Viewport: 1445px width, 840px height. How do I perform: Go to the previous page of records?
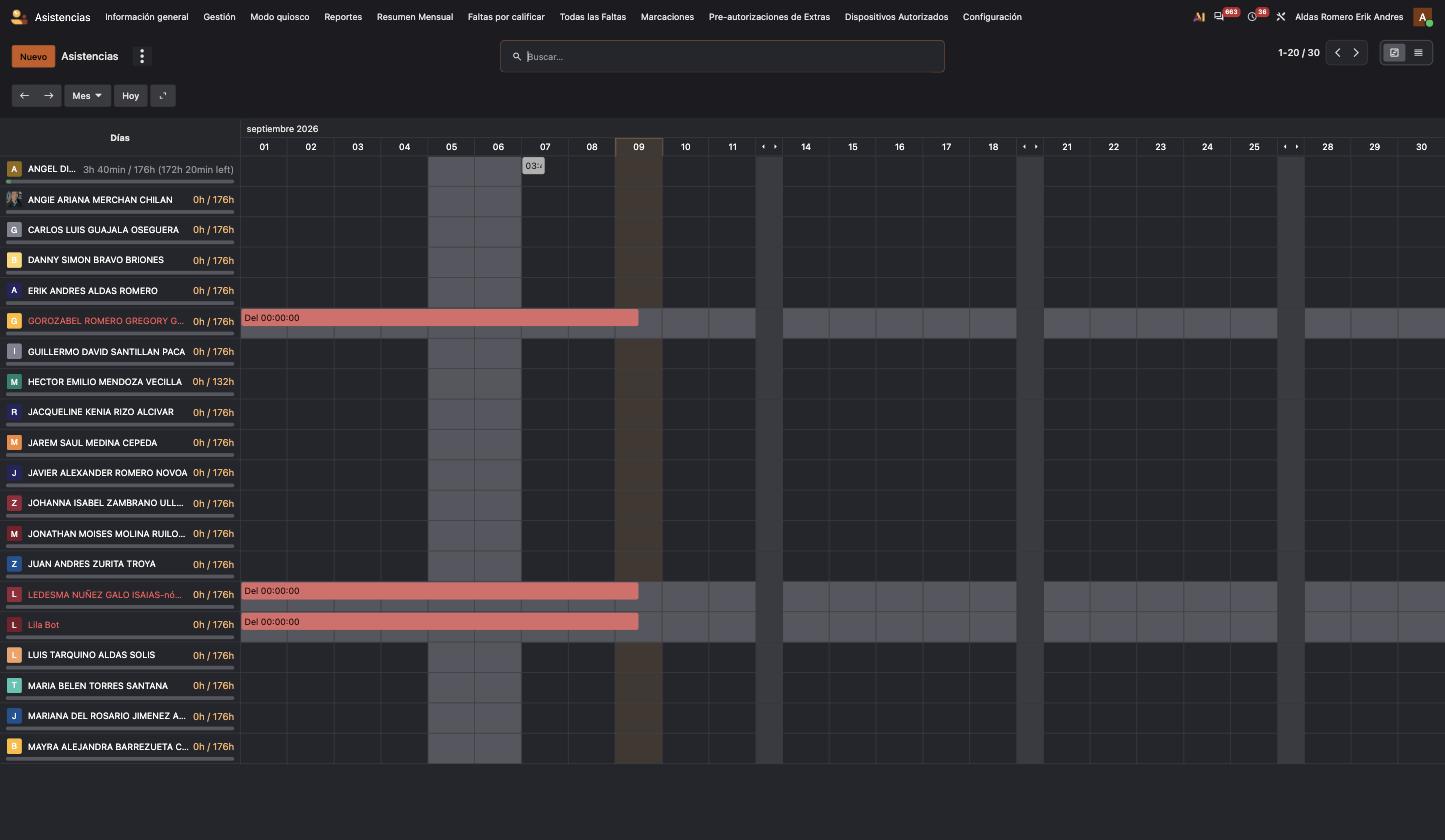point(1337,53)
